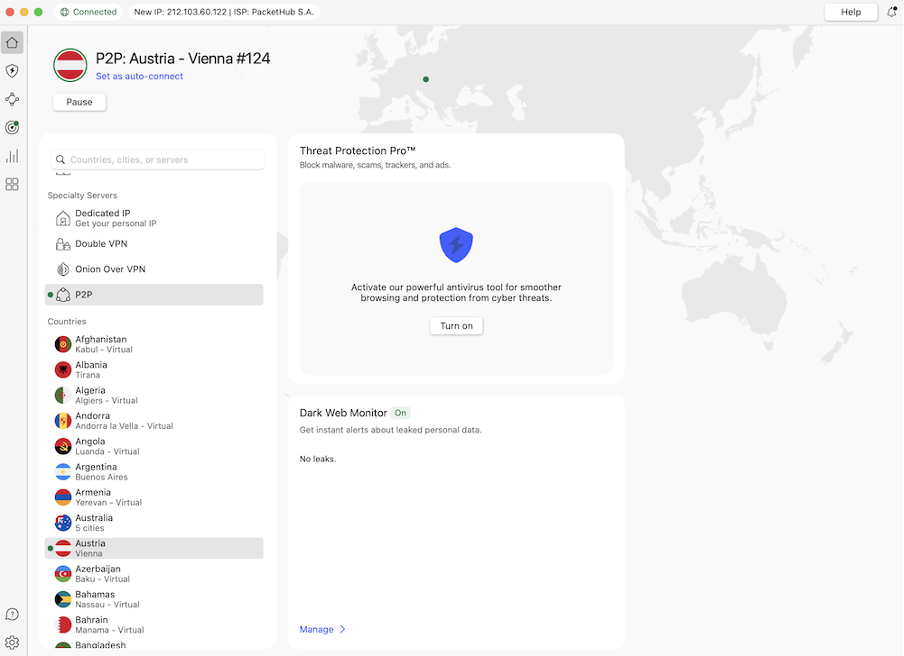904x656 pixels.
Task: Connect to Armenia Yerevan - Virtual
Action: [x=154, y=497]
